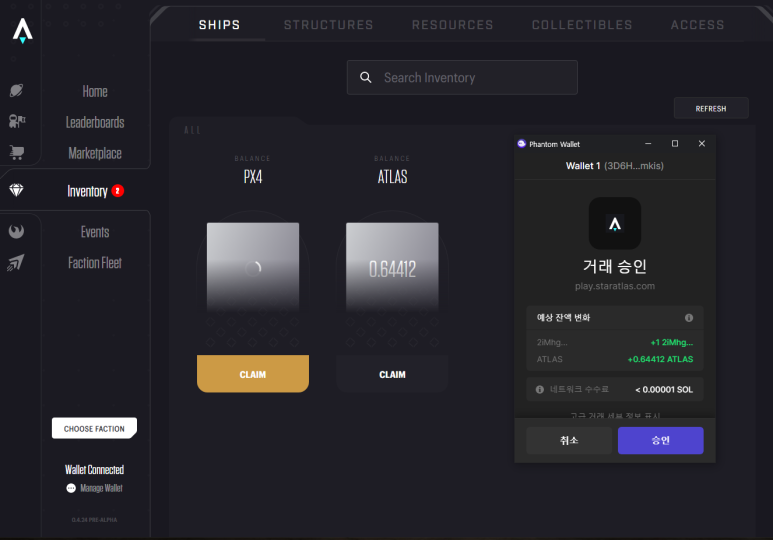
Task: Click the Star Atlas logo icon
Action: click(x=22, y=31)
